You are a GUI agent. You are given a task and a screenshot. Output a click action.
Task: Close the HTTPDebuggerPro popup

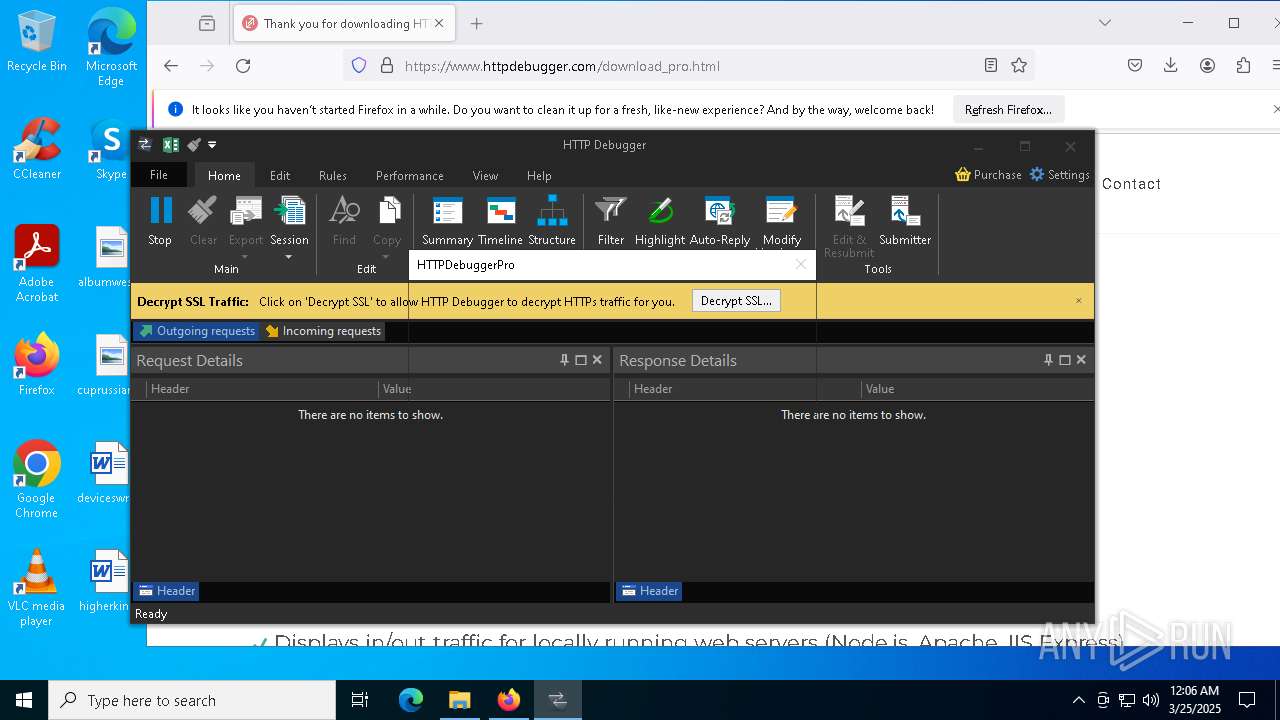pyautogui.click(x=801, y=265)
